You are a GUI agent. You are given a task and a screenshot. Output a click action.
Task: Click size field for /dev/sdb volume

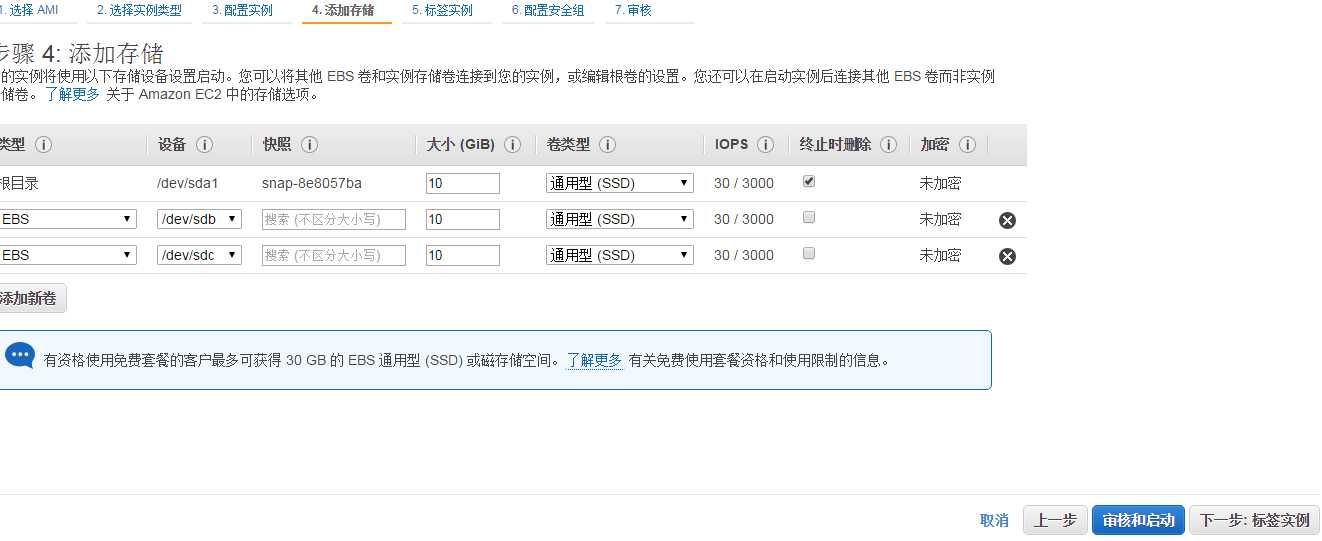point(463,219)
